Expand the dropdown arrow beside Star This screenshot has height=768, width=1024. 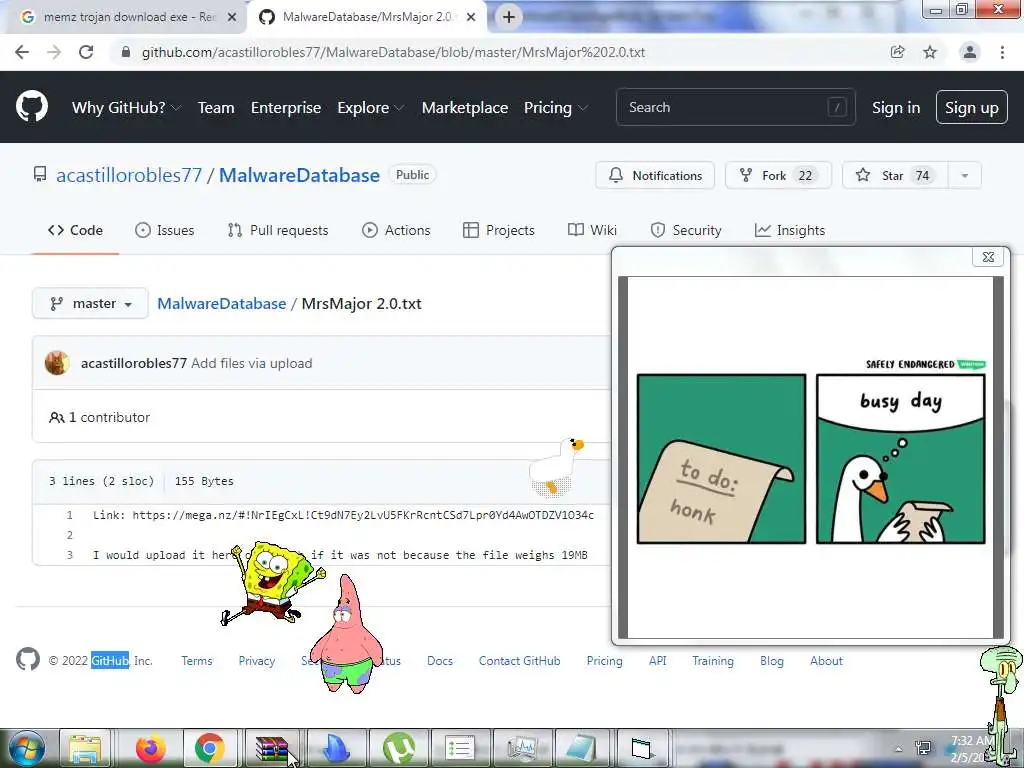tap(965, 175)
